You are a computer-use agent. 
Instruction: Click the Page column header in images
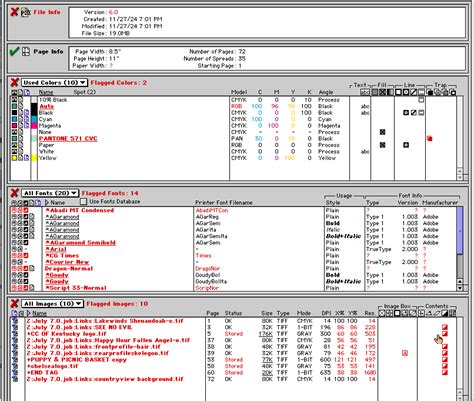[213, 313]
